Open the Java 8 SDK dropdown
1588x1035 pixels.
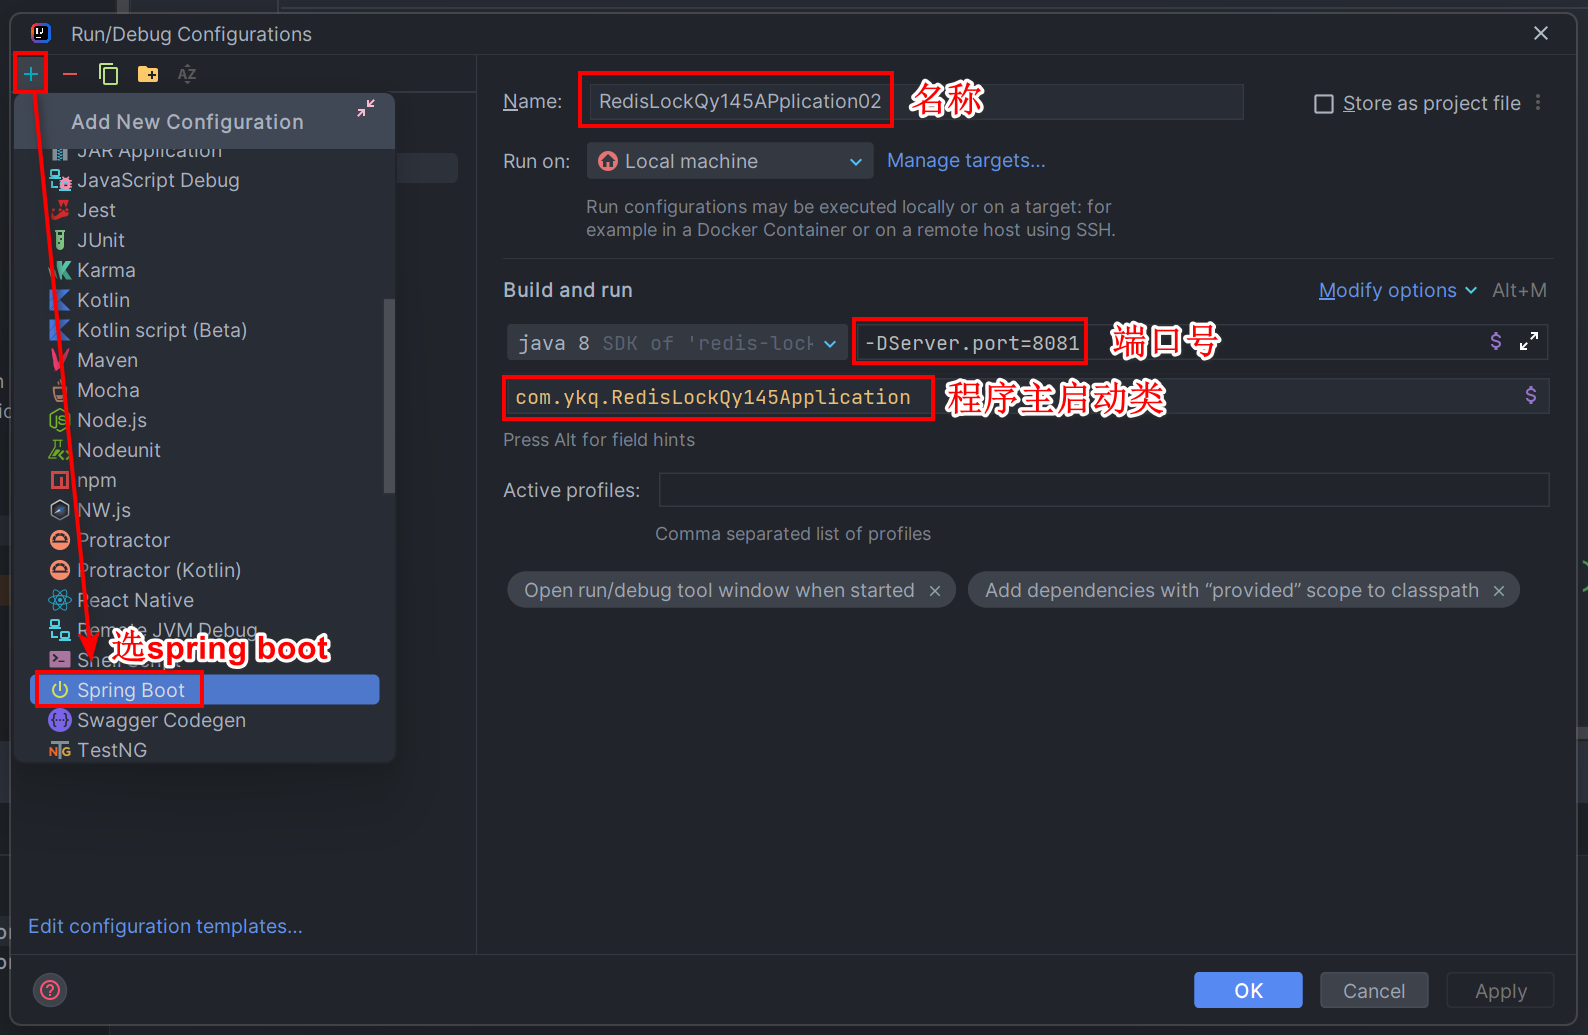coord(675,343)
